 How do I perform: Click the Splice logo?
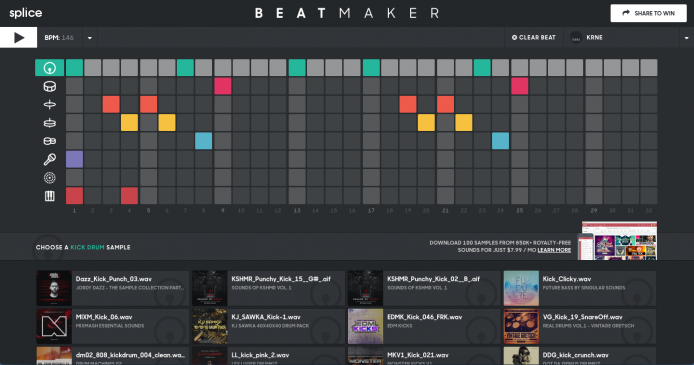point(26,13)
